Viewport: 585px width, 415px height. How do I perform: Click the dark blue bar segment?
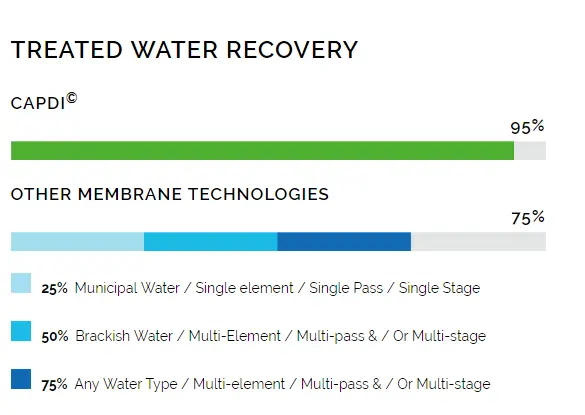(x=344, y=241)
